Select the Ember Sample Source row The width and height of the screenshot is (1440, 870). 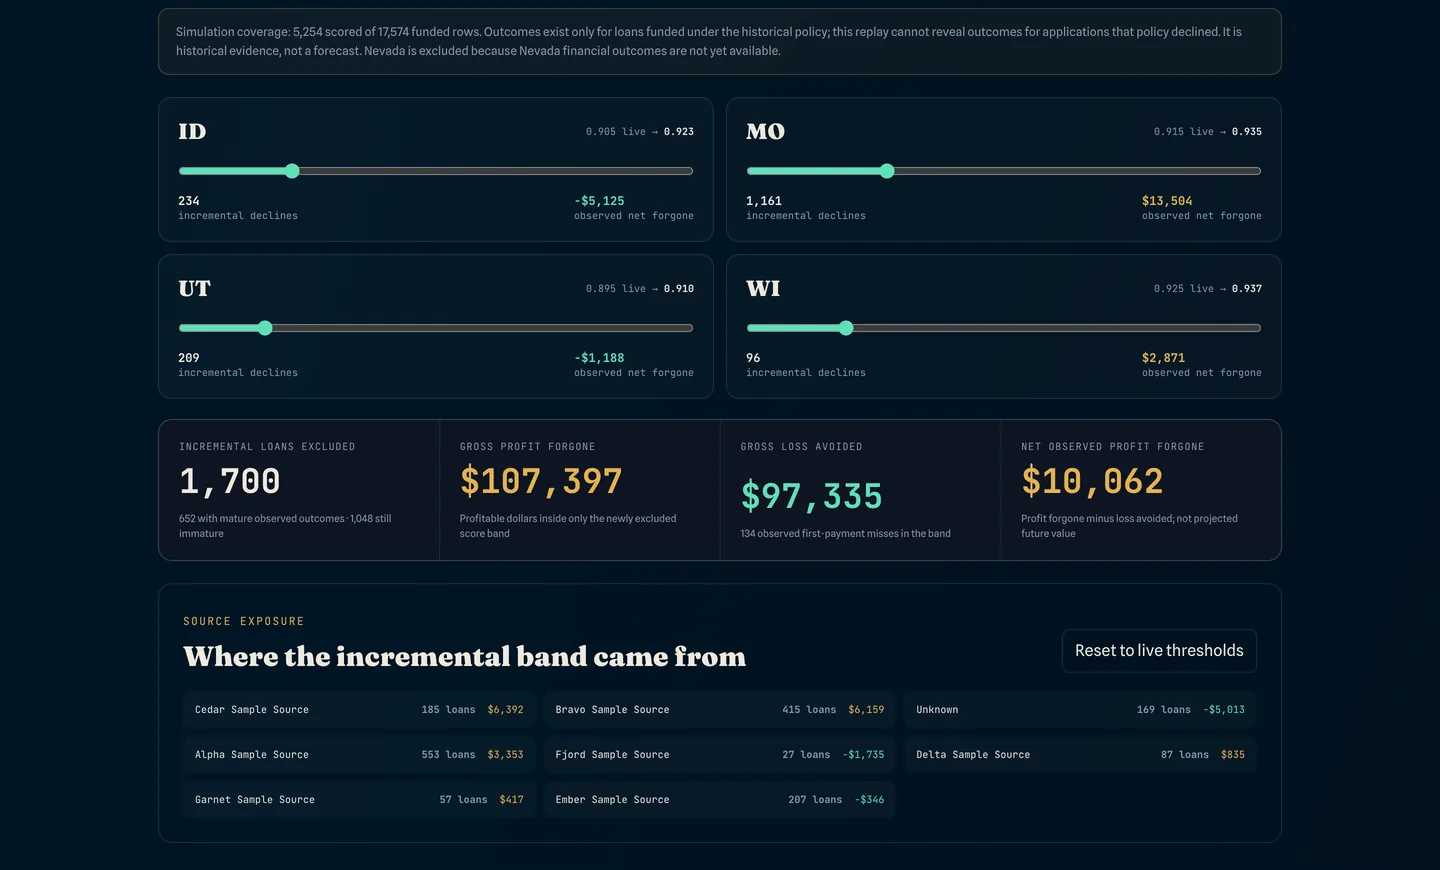tap(720, 800)
